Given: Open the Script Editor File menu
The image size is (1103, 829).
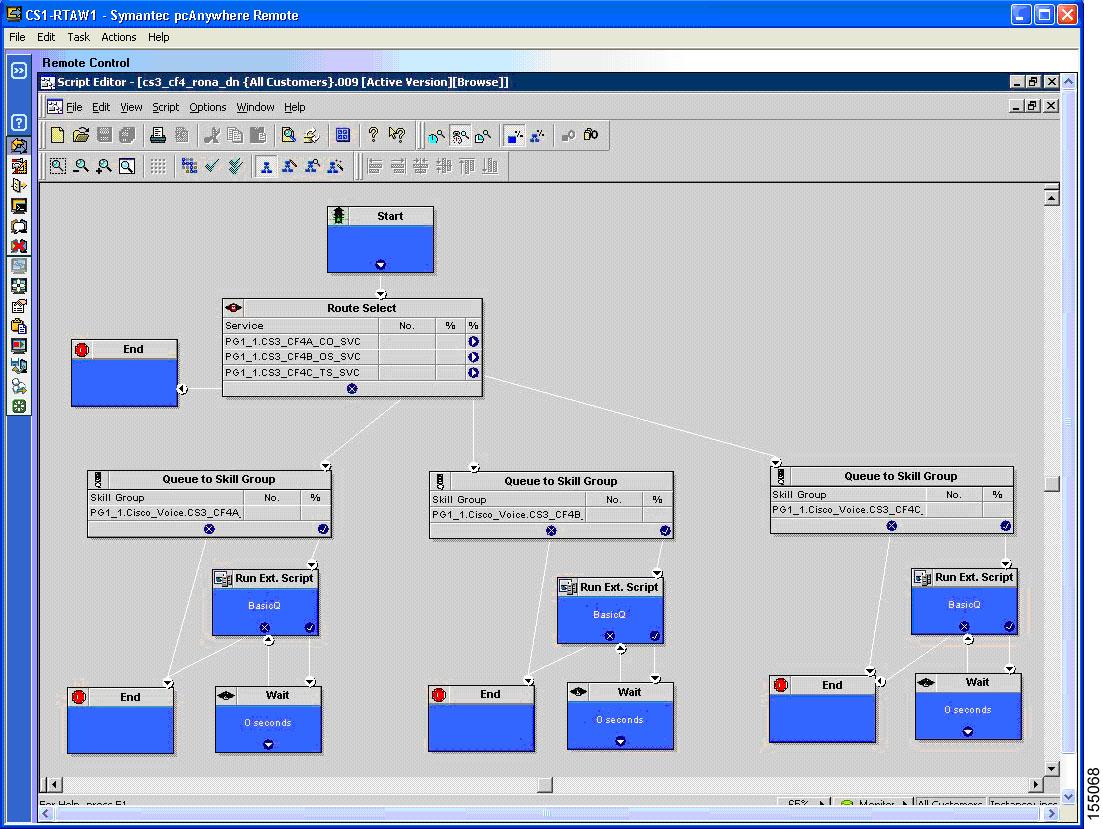Looking at the screenshot, I should (74, 107).
